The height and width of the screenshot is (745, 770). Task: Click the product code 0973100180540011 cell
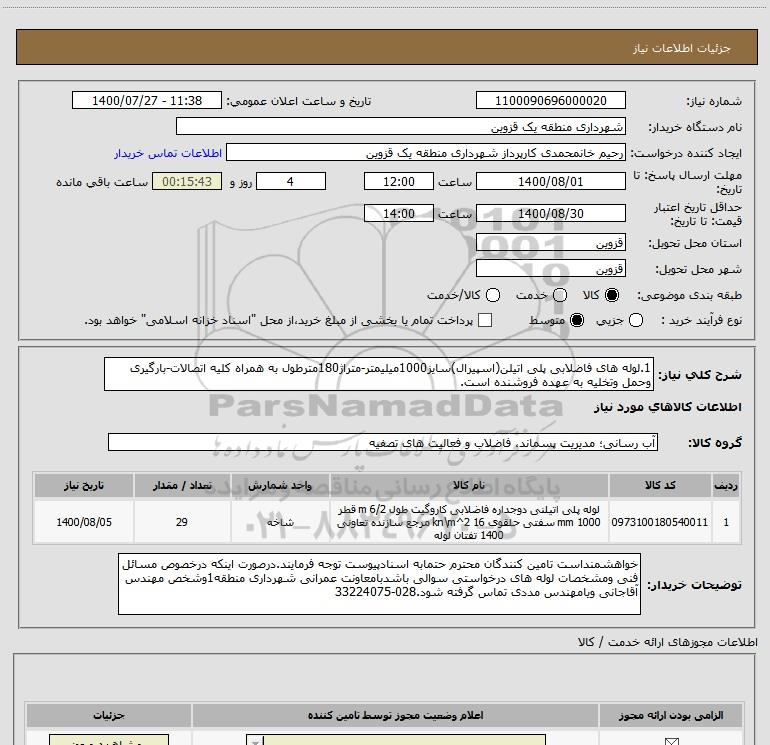click(660, 522)
